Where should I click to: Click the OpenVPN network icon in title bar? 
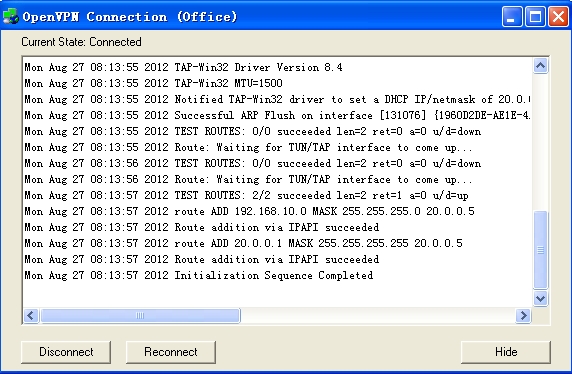point(10,16)
